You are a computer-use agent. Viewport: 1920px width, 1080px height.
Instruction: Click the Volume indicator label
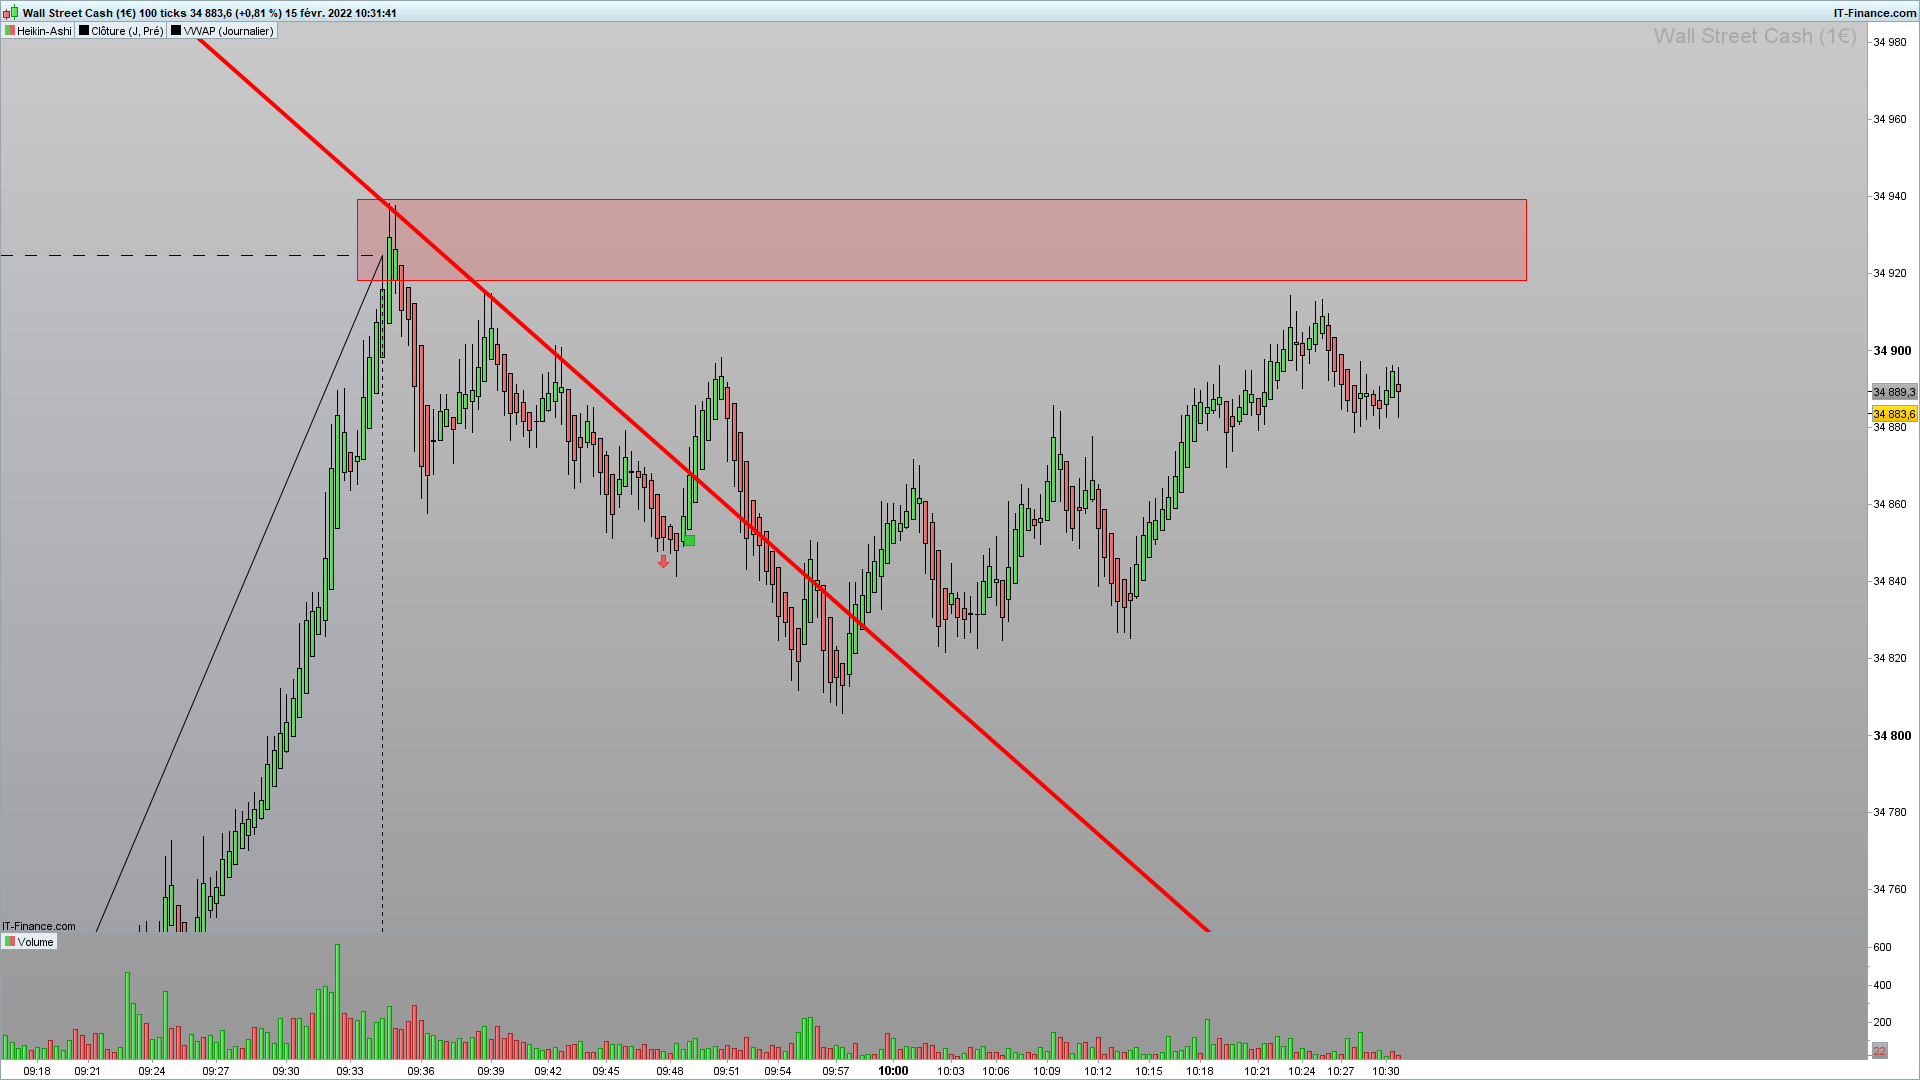(35, 942)
